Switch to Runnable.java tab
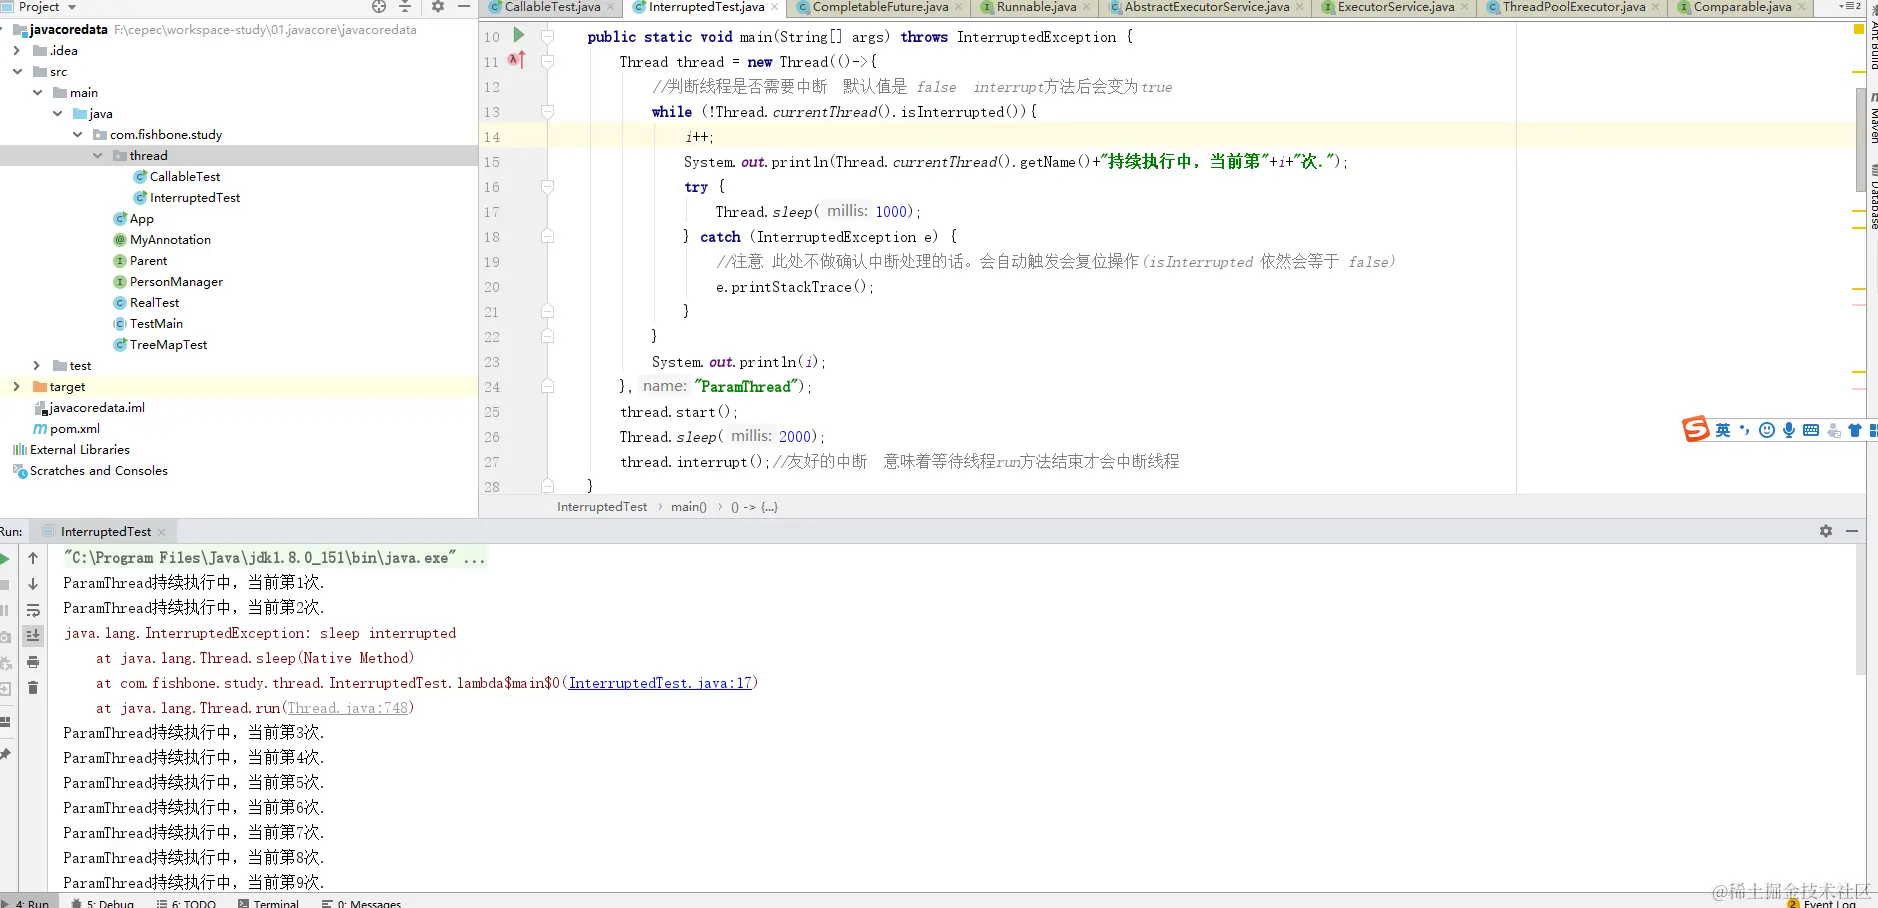Viewport: 1878px width, 908px height. pos(1036,7)
